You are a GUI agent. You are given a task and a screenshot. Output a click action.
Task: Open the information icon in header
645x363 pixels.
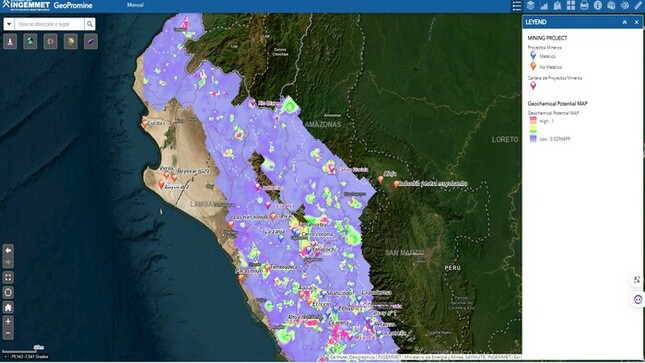pos(598,5)
